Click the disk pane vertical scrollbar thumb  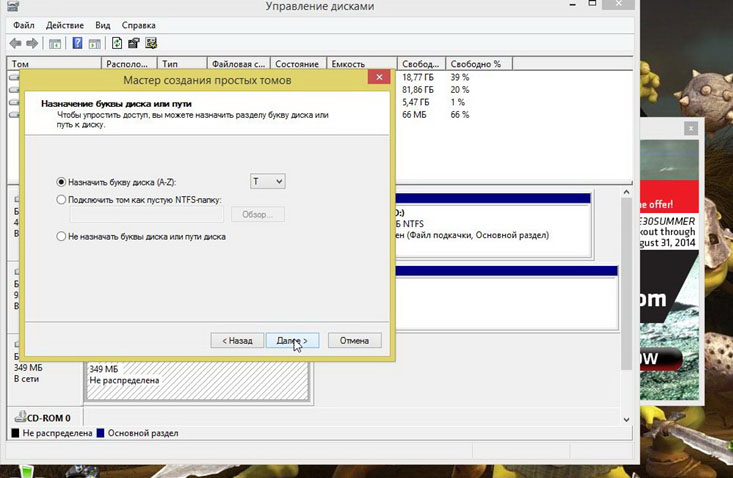[x=626, y=284]
